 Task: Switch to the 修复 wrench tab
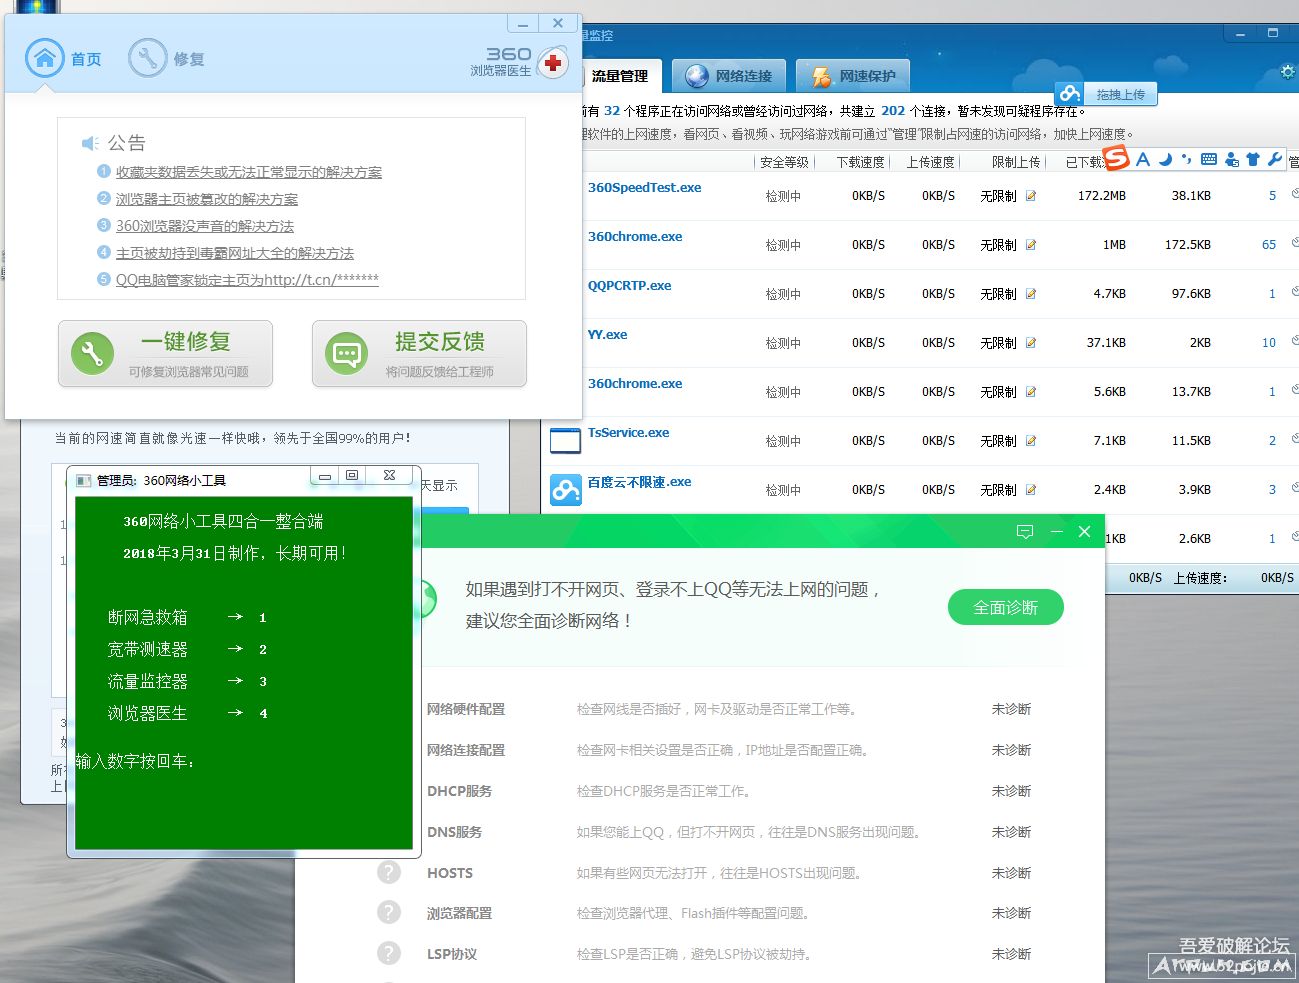(147, 59)
